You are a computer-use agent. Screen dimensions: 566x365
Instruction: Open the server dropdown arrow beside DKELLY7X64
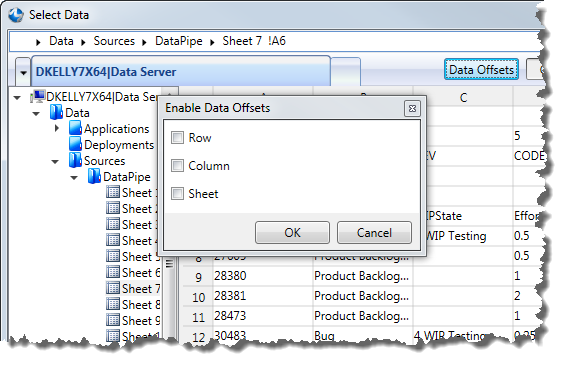pyautogui.click(x=23, y=72)
